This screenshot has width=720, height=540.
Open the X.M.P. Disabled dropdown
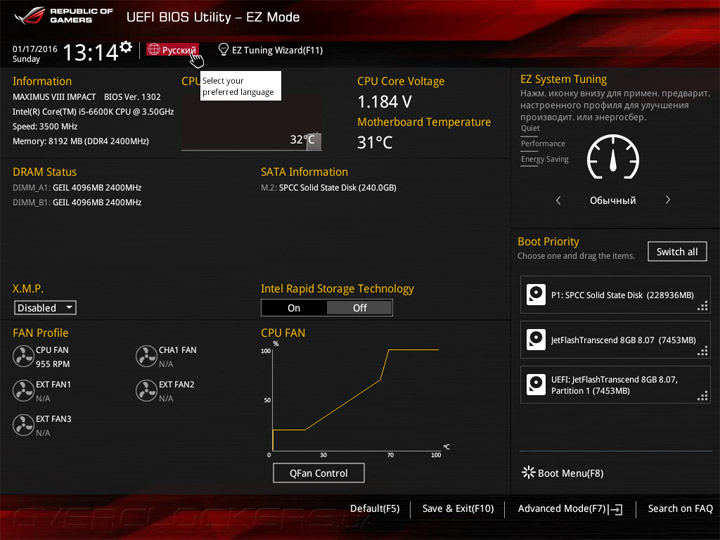pyautogui.click(x=45, y=308)
